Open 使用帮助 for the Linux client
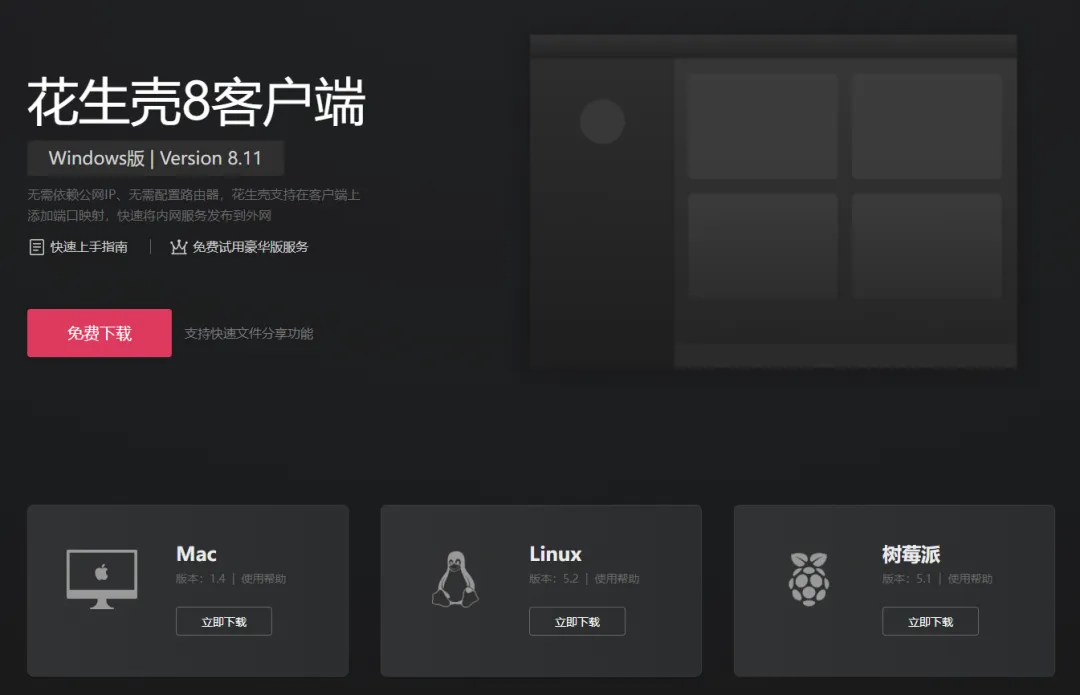This screenshot has height=695, width=1080. 616,579
